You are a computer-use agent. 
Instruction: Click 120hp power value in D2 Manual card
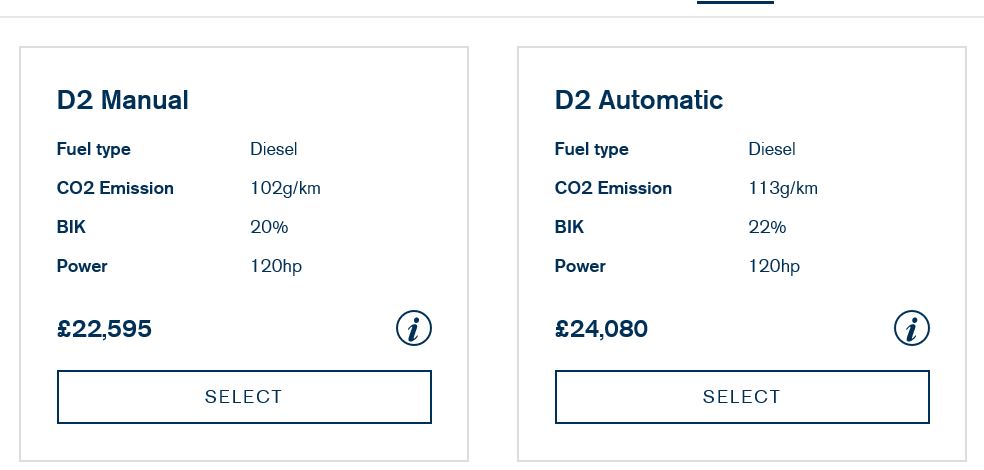click(x=276, y=266)
